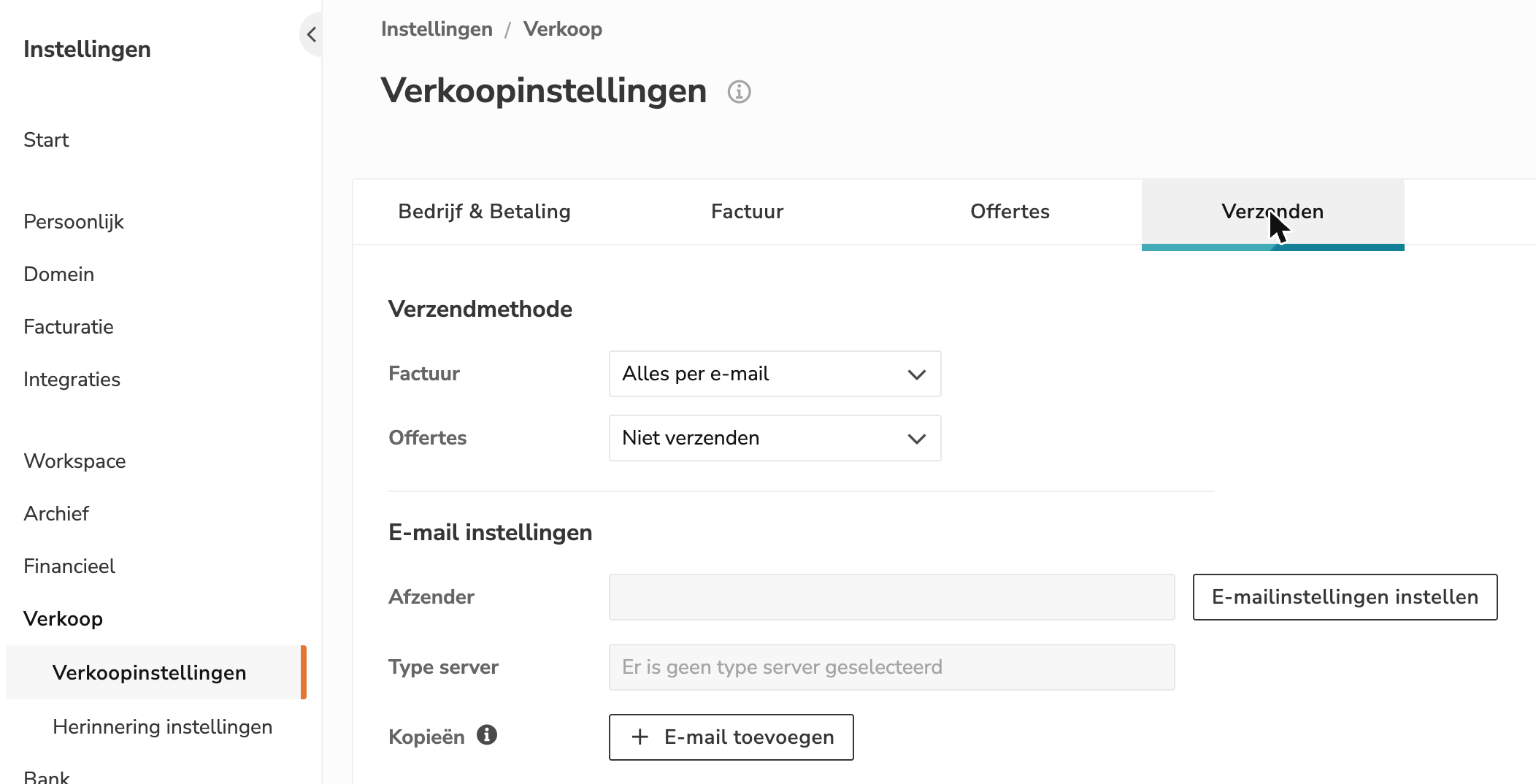Click the Type server field

(892, 667)
